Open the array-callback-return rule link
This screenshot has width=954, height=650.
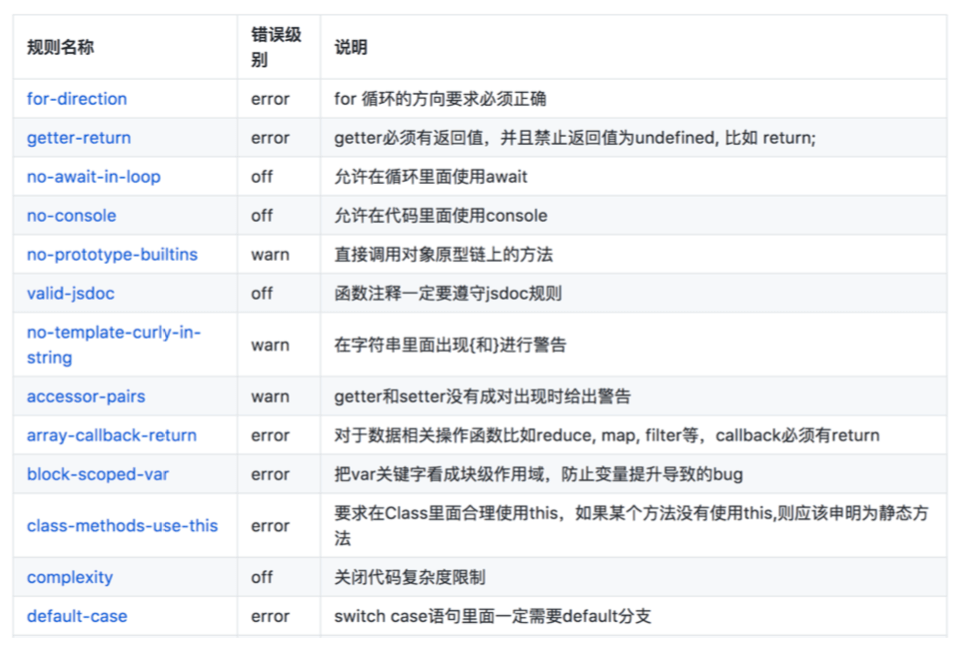click(111, 436)
